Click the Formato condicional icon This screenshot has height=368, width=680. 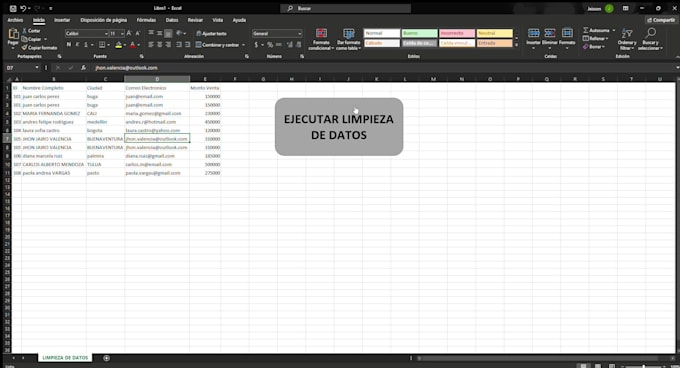coord(321,34)
